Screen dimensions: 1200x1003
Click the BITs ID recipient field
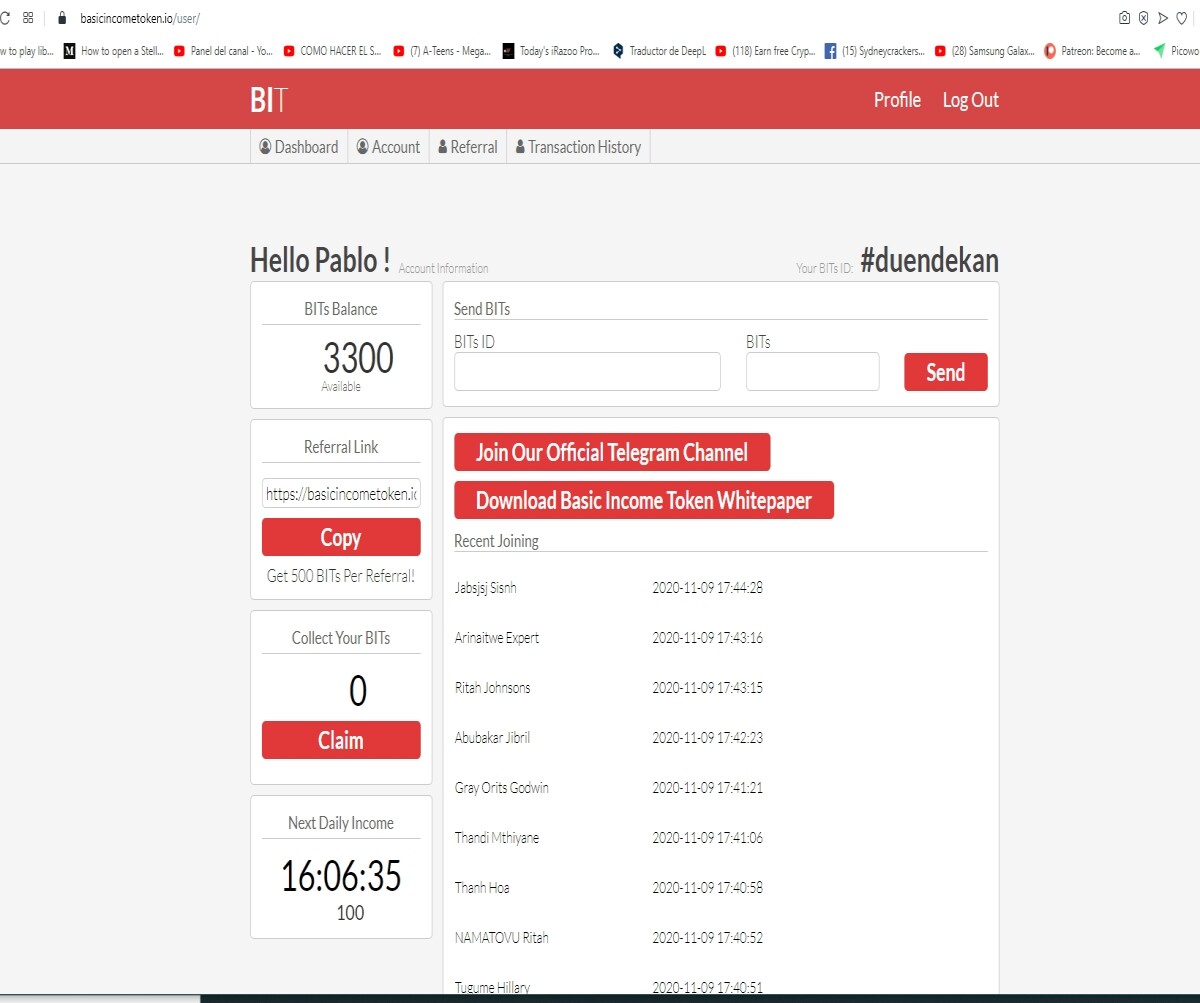587,371
